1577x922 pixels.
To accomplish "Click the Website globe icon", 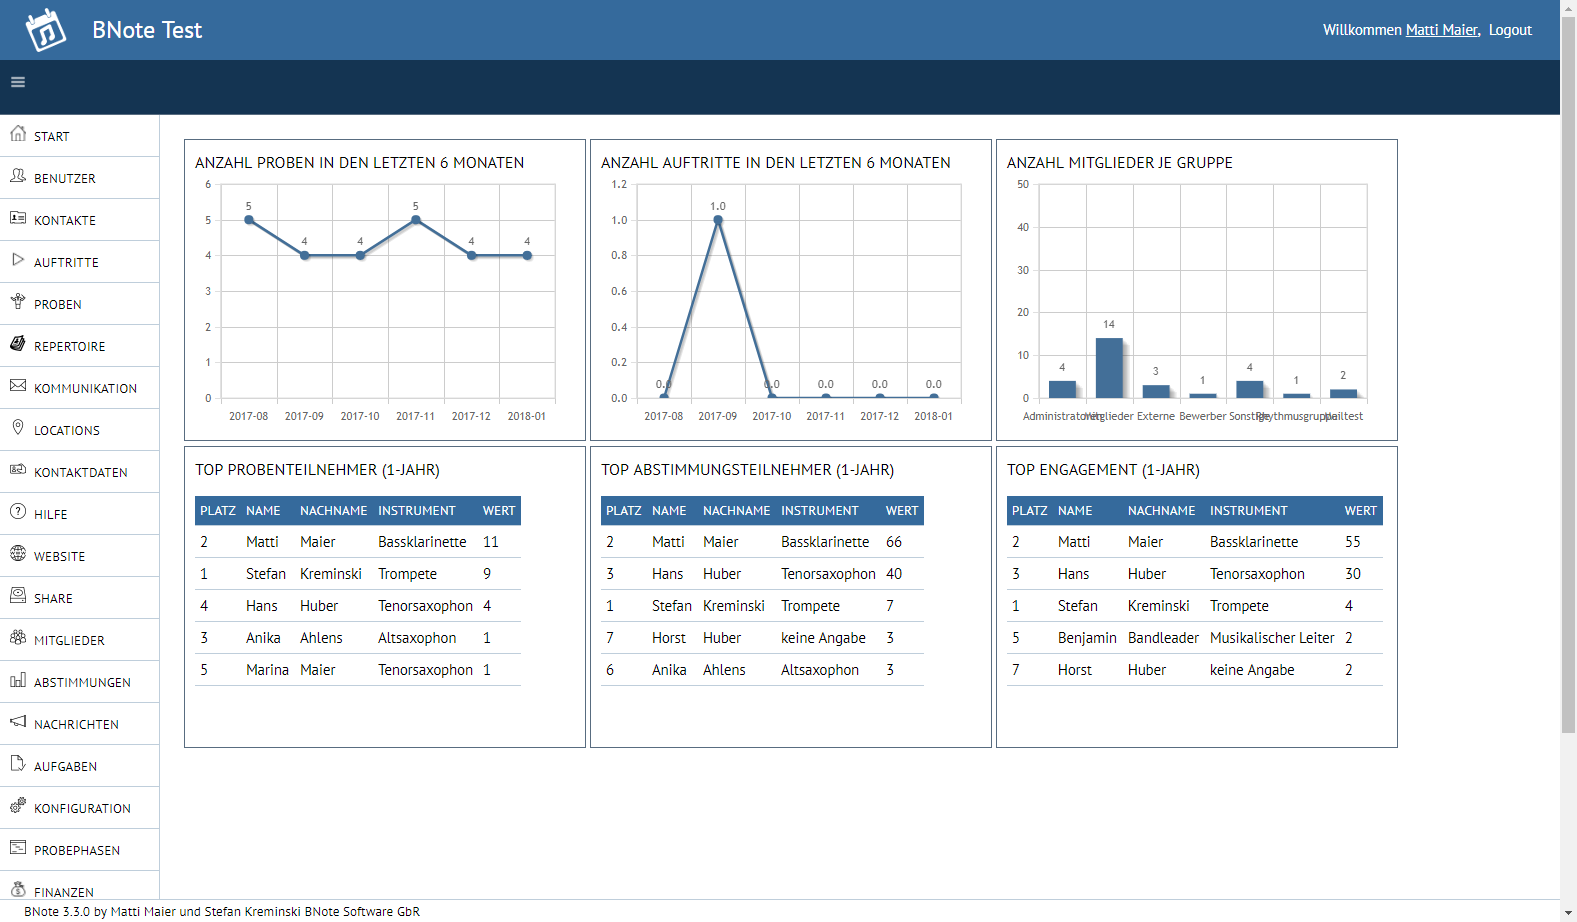I will (18, 553).
